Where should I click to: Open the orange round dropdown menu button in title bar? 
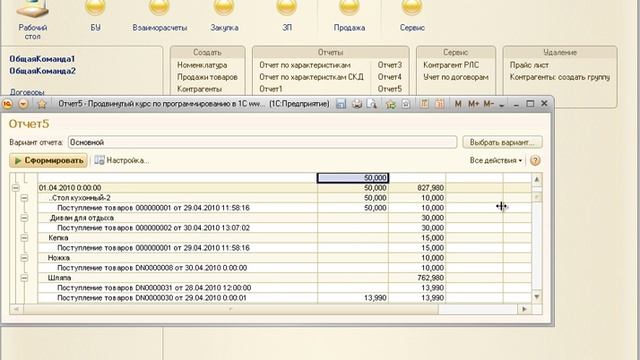pos(23,104)
